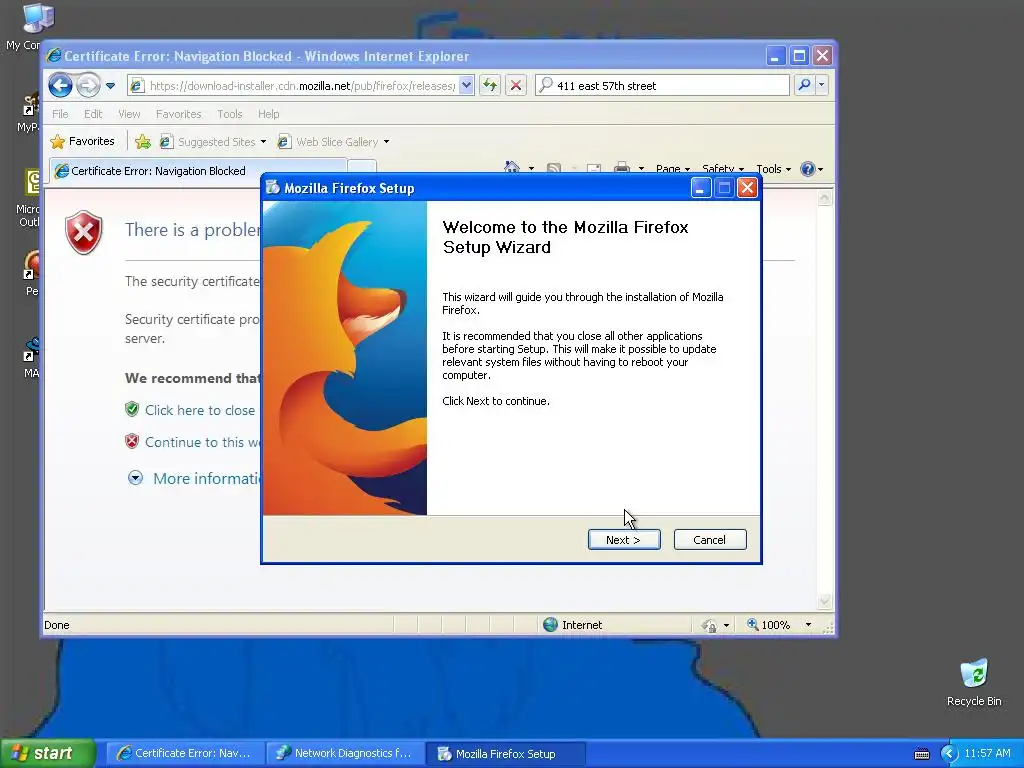Go back in Internet Explorer
This screenshot has height=768, width=1024.
(60, 85)
